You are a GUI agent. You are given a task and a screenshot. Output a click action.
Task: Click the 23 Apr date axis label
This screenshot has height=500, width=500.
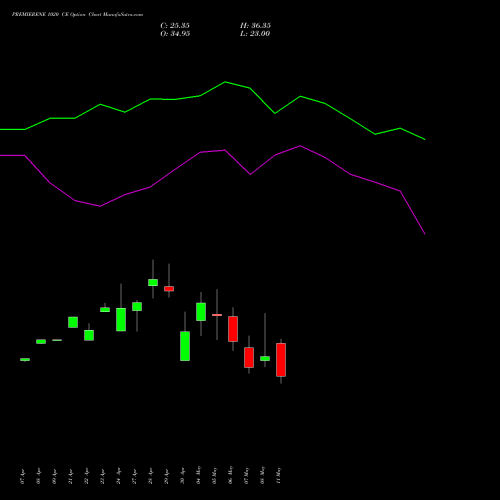[102, 477]
